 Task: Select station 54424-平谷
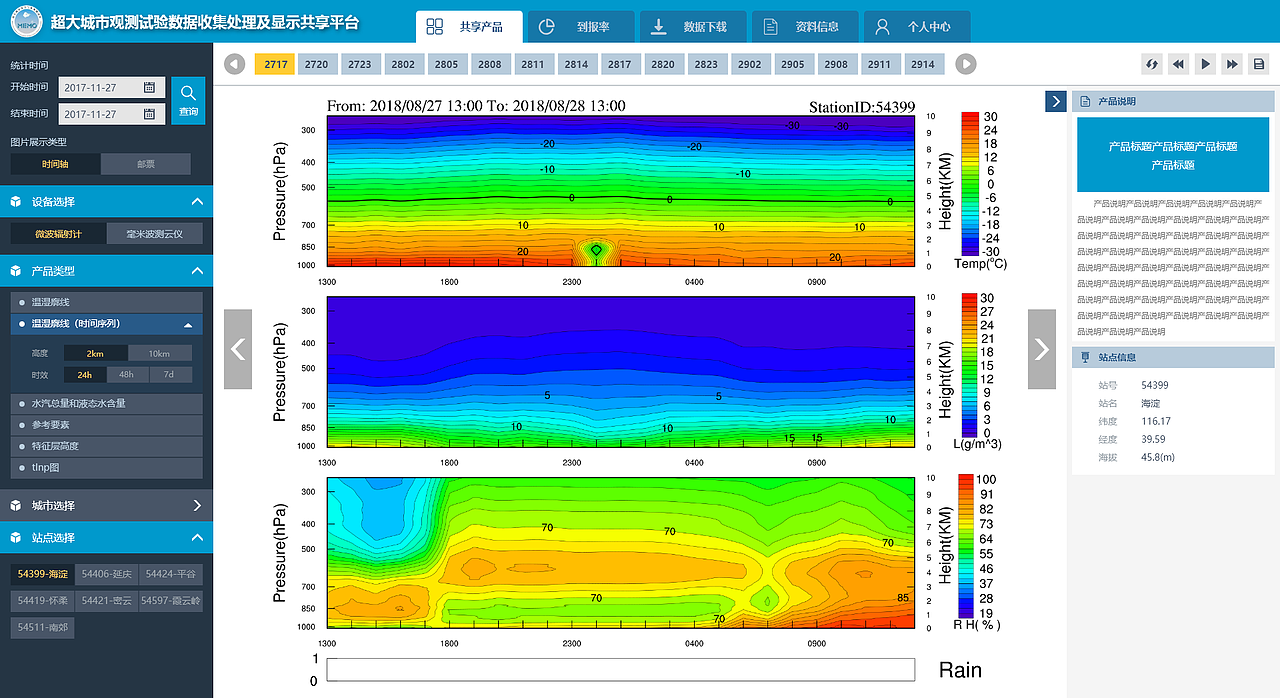[x=171, y=574]
